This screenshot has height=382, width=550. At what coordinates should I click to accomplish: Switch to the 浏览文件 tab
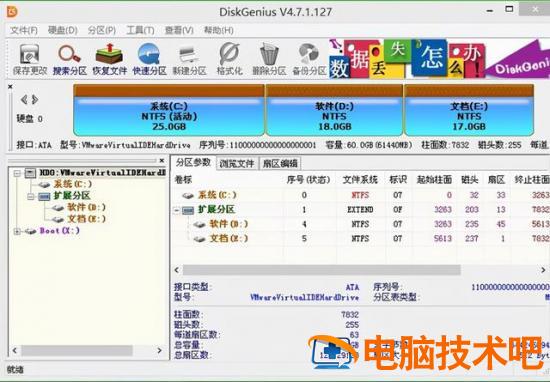pos(237,163)
